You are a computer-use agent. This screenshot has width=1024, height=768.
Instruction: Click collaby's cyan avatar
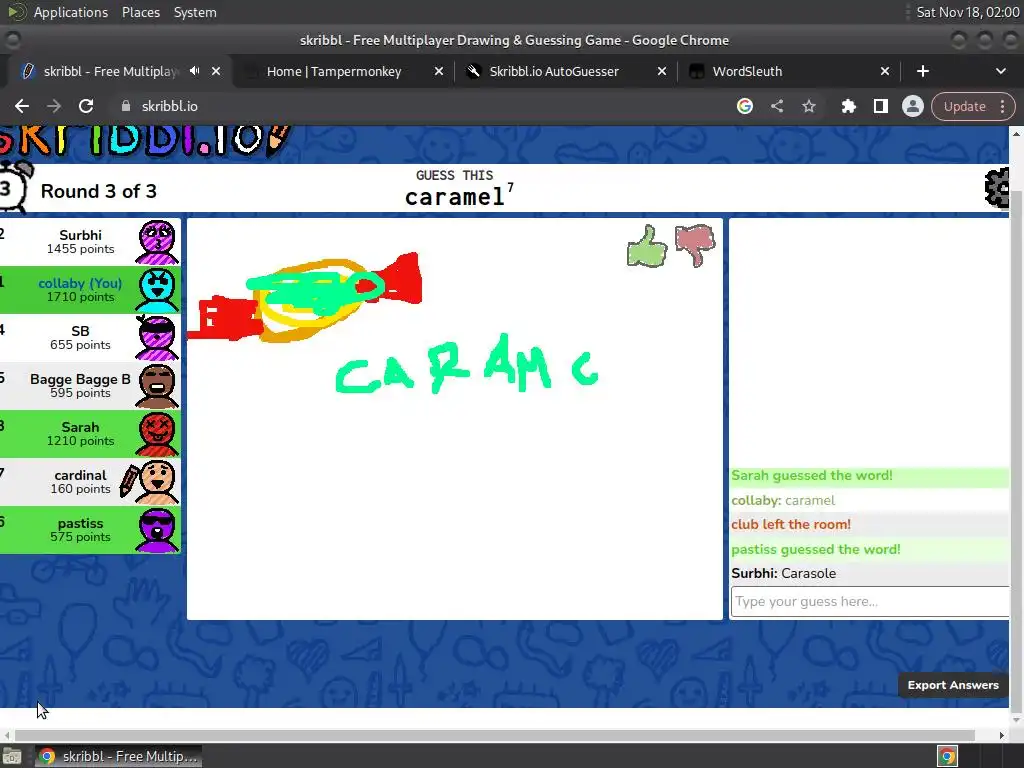pyautogui.click(x=157, y=290)
